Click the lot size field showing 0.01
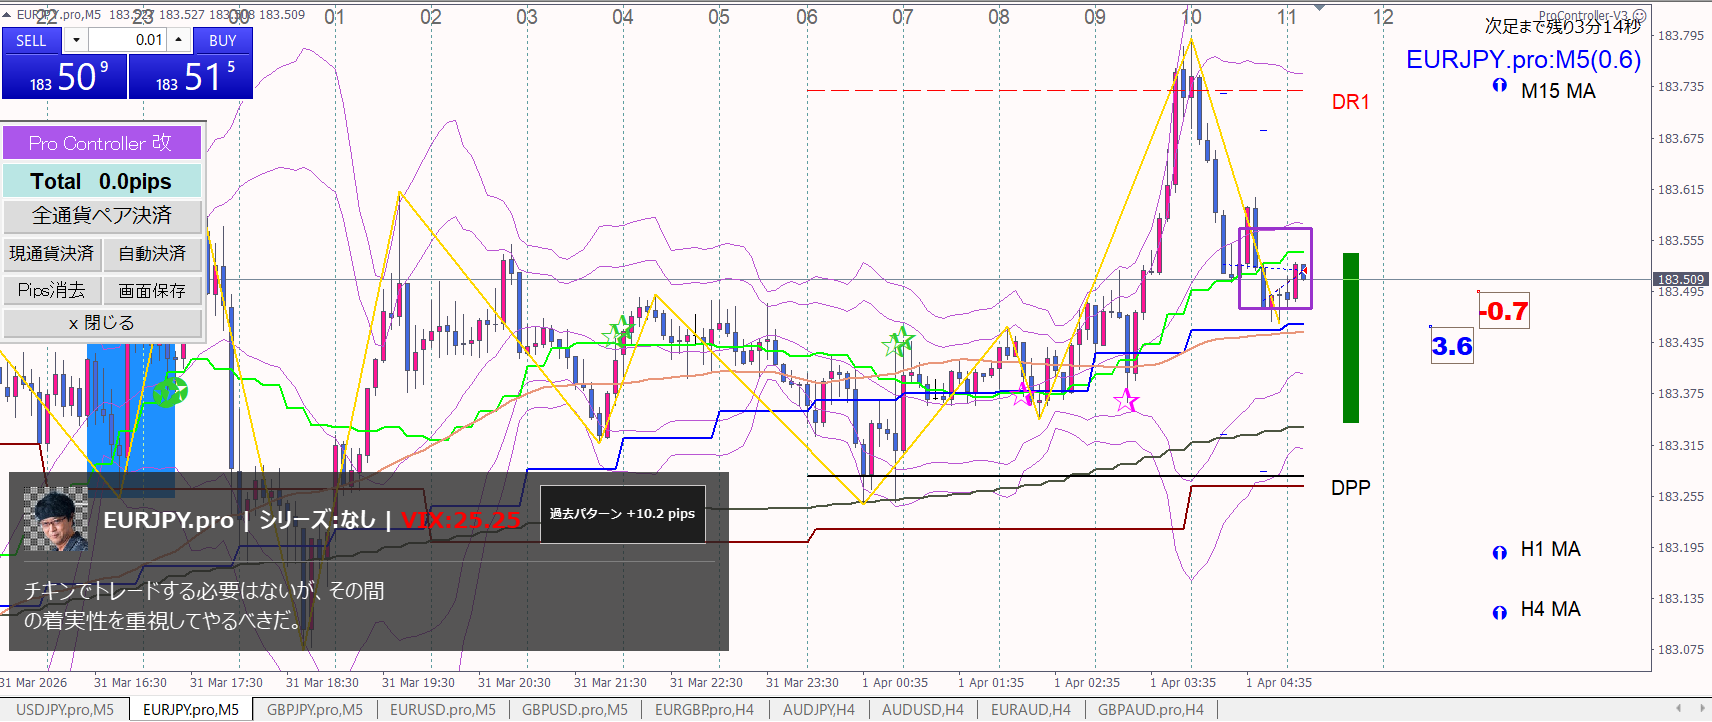The image size is (1712, 722). click(x=127, y=40)
